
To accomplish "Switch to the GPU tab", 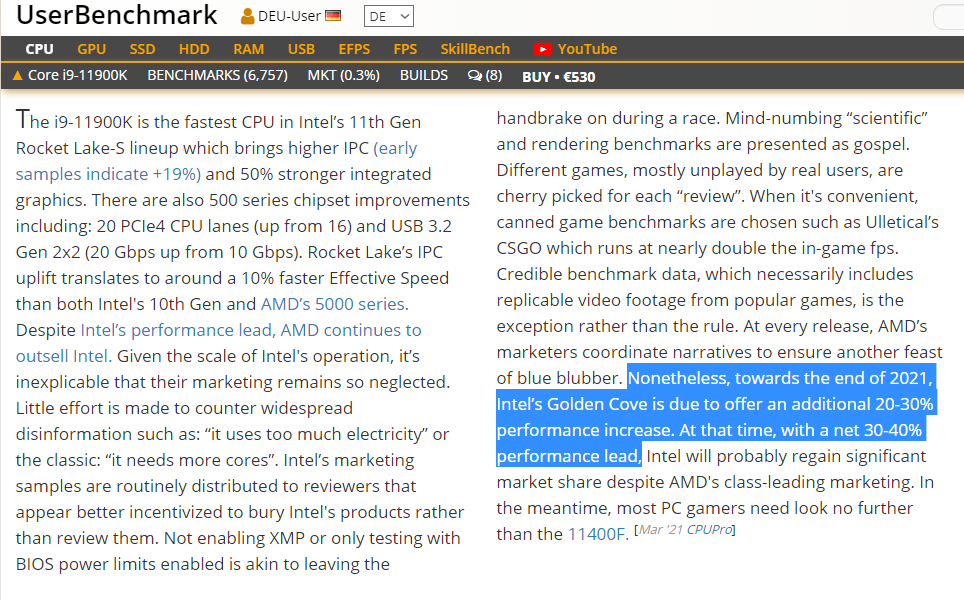I will pos(92,49).
